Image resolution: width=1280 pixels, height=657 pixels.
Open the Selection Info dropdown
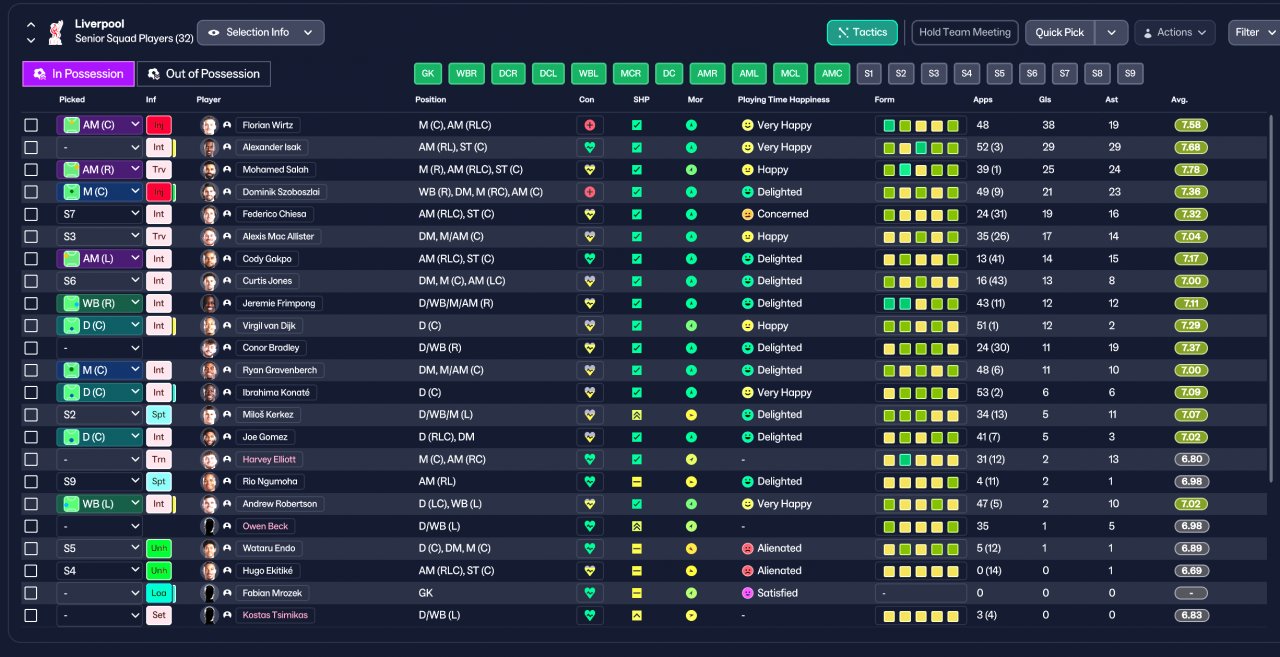pos(260,32)
